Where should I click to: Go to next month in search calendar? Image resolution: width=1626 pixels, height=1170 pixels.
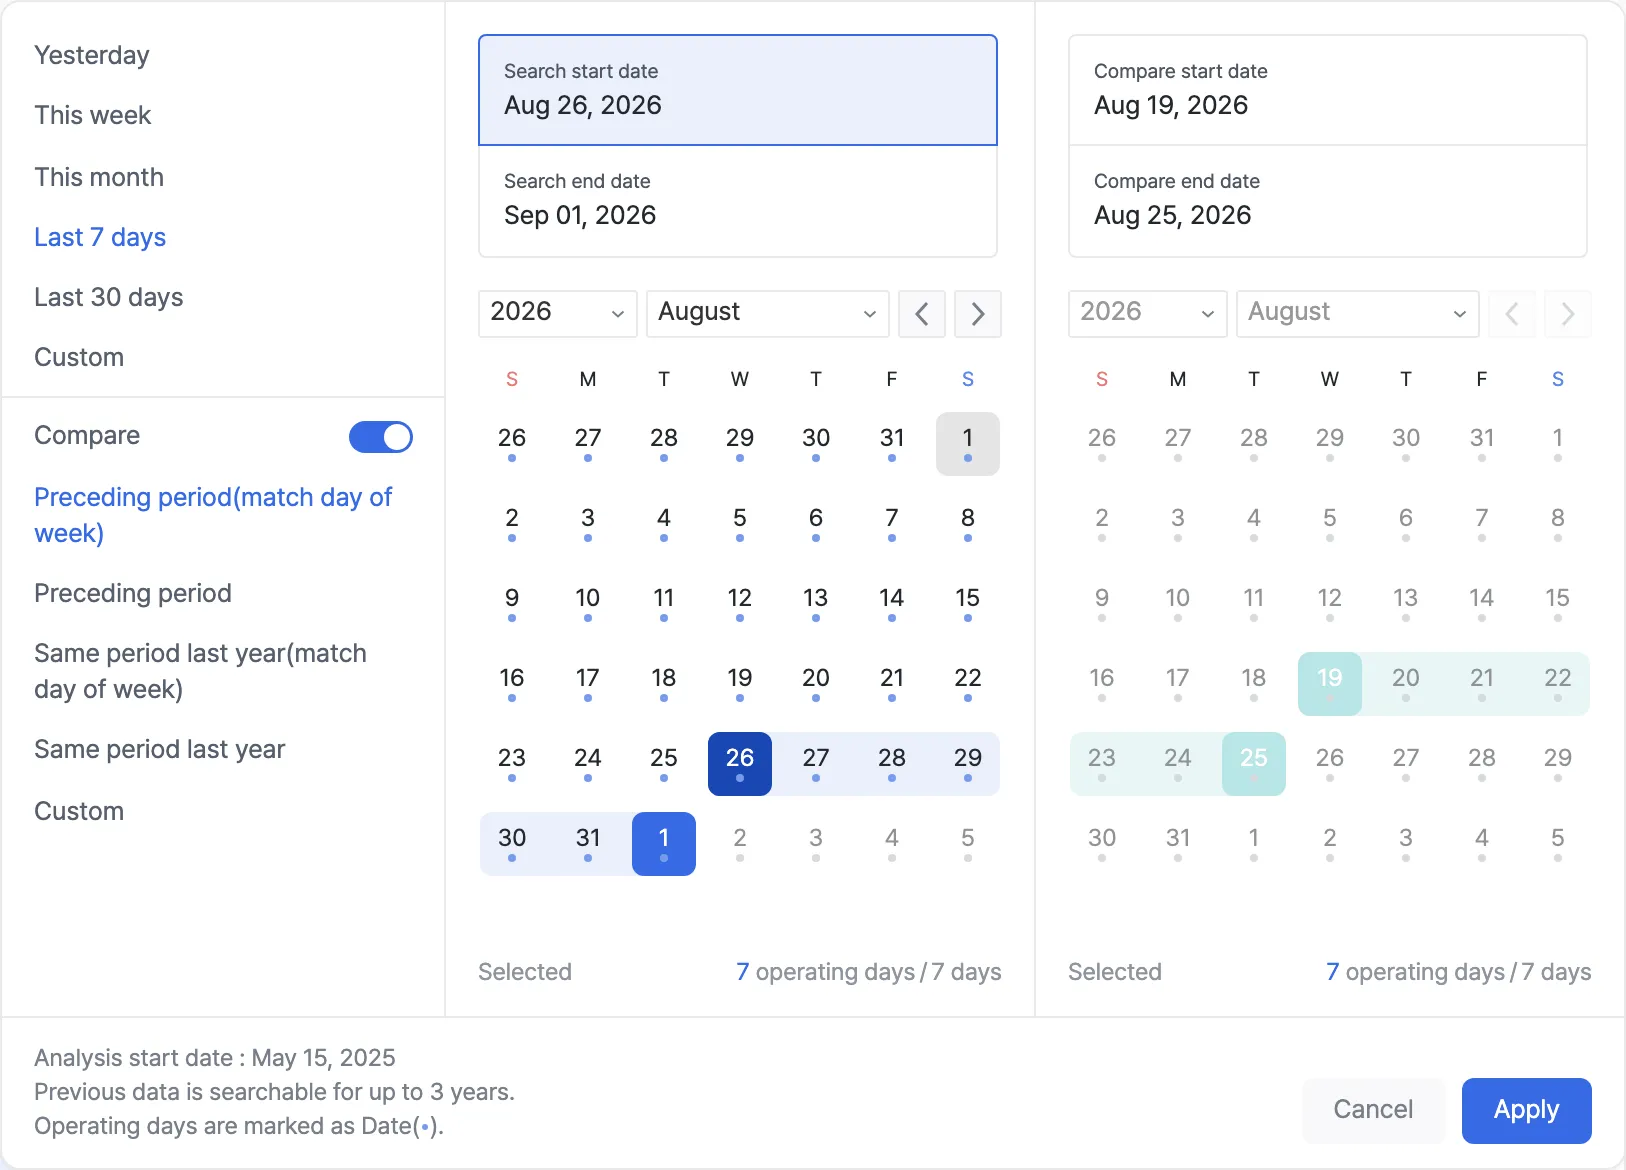(978, 314)
